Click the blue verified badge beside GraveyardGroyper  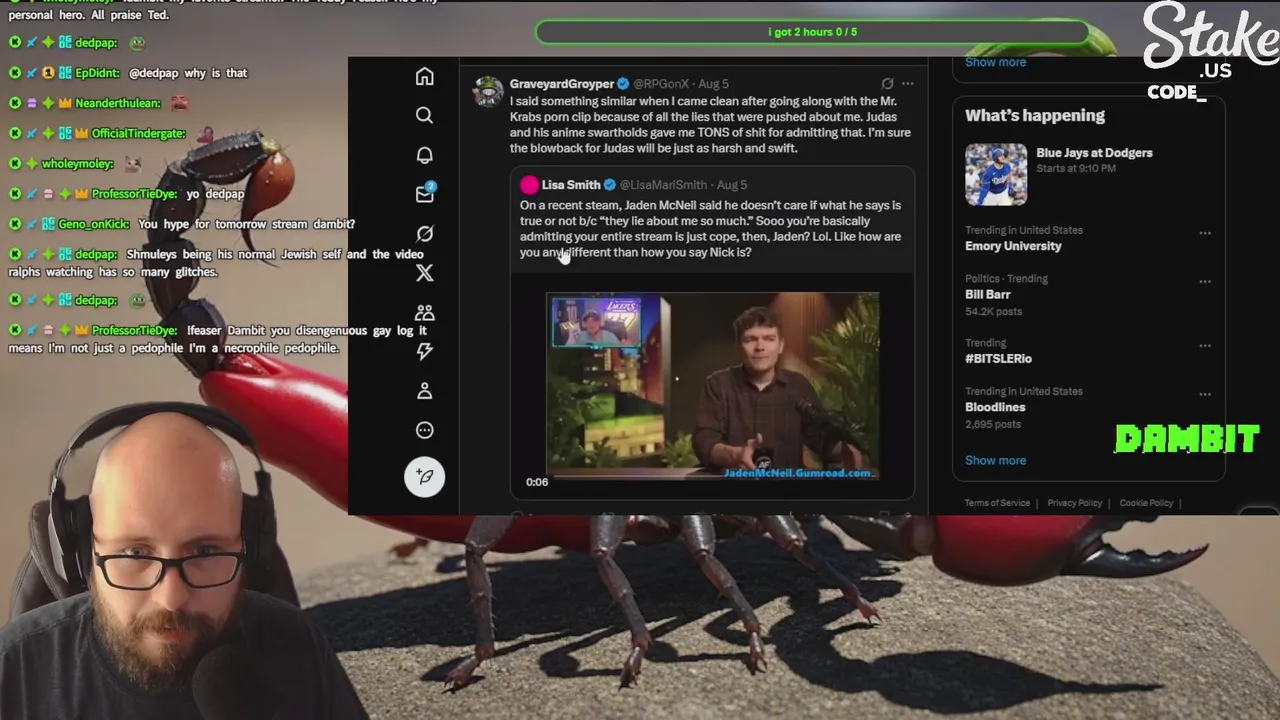click(x=623, y=84)
